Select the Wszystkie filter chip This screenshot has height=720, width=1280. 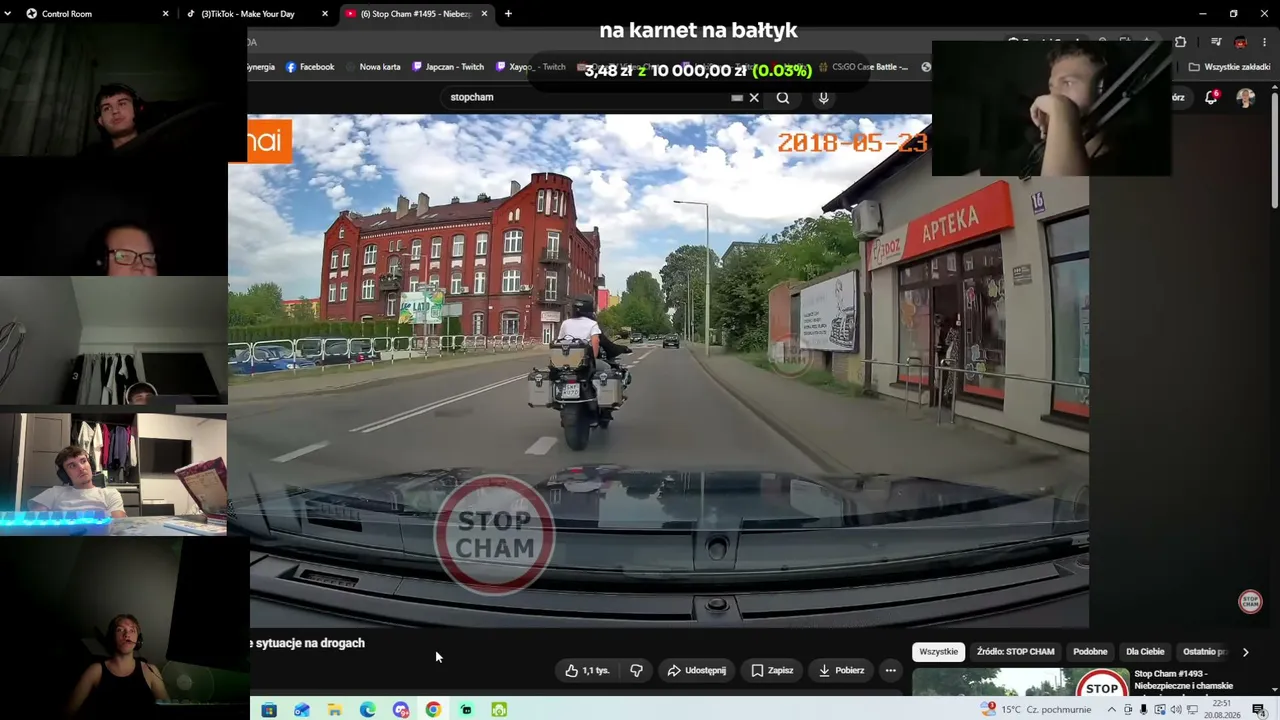(938, 651)
